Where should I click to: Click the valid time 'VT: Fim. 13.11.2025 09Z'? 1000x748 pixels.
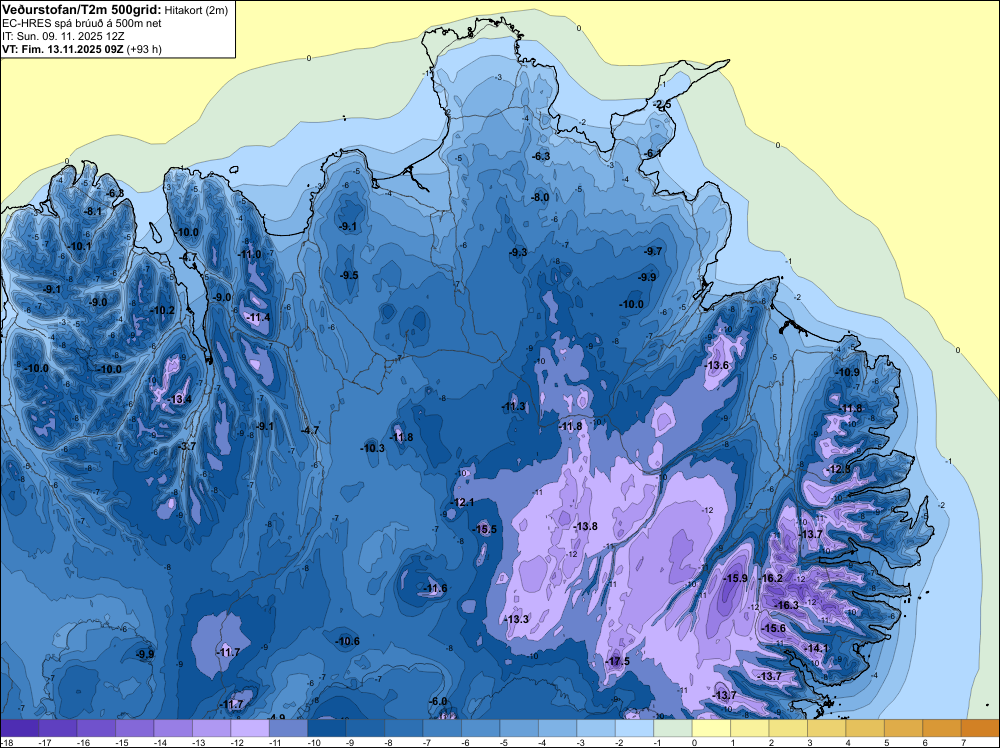coord(63,49)
